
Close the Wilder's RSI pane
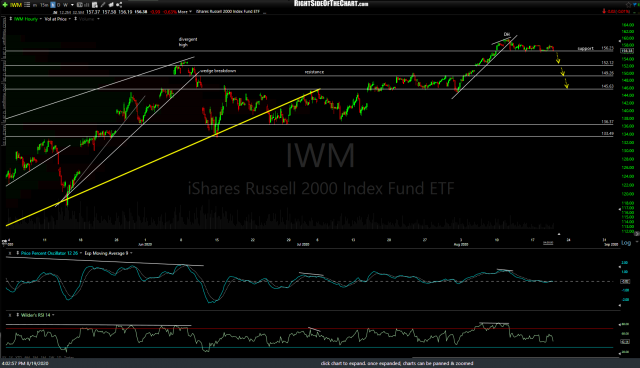[10, 315]
